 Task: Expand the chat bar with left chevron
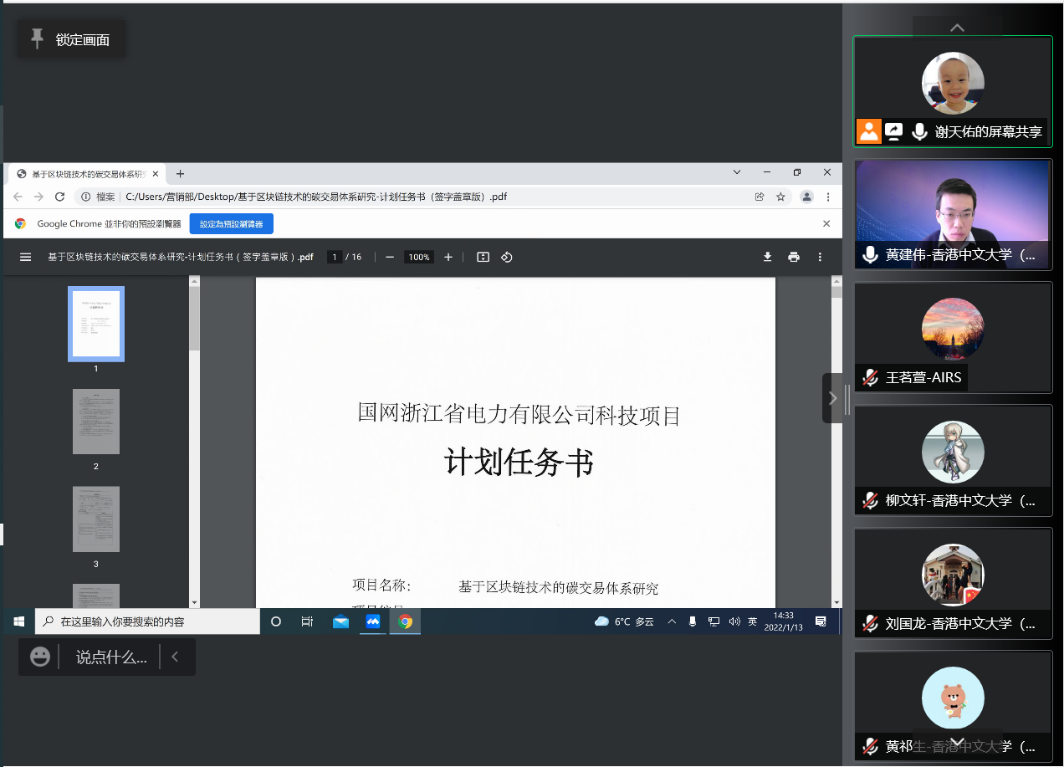coord(175,656)
